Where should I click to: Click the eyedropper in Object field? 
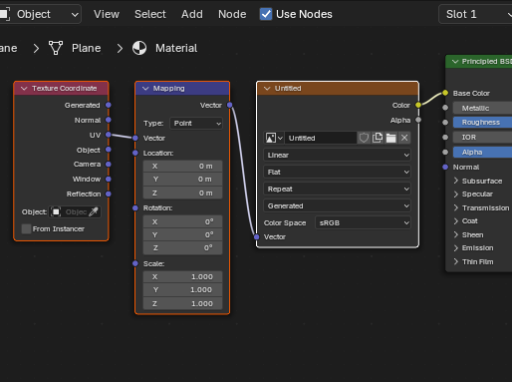94,212
